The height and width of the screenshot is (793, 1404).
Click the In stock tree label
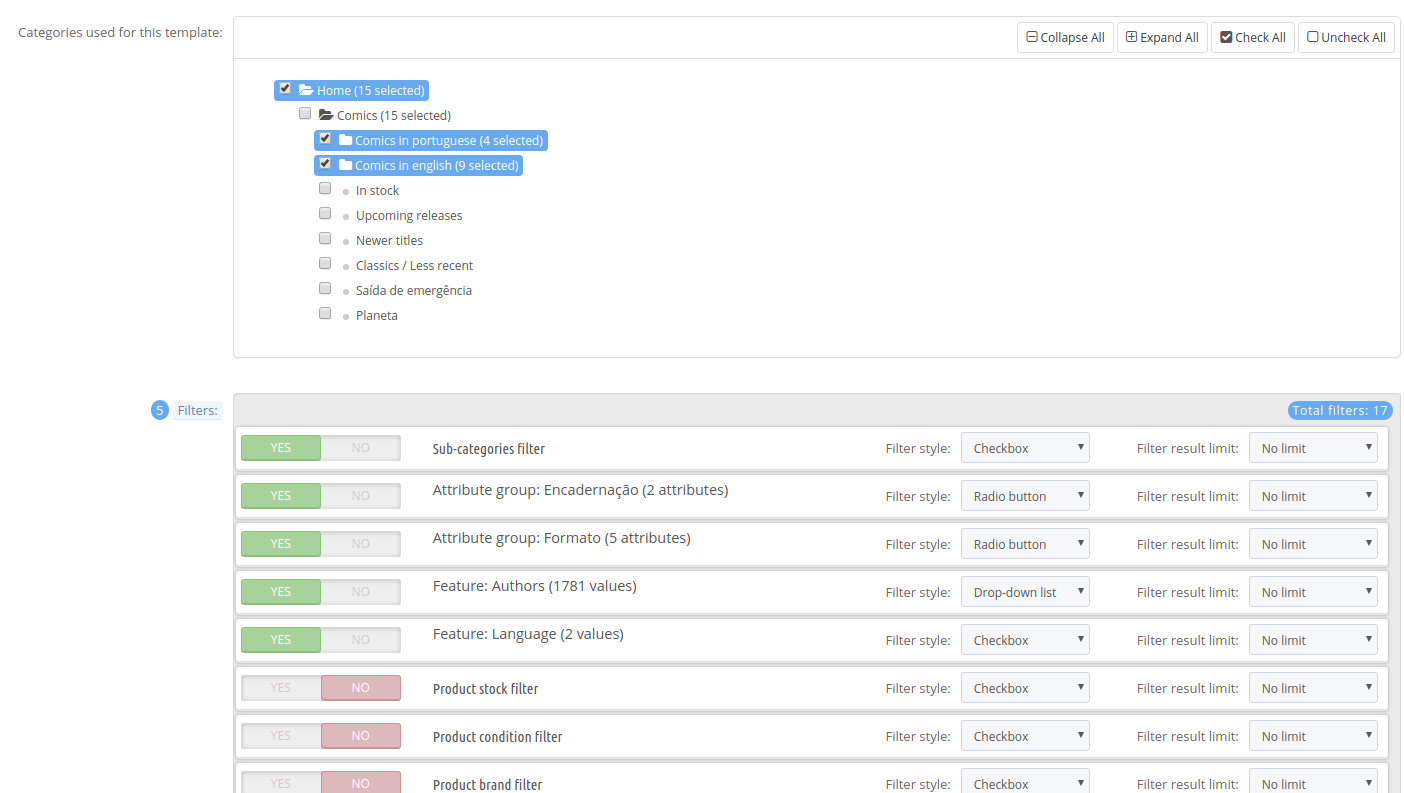pos(377,190)
